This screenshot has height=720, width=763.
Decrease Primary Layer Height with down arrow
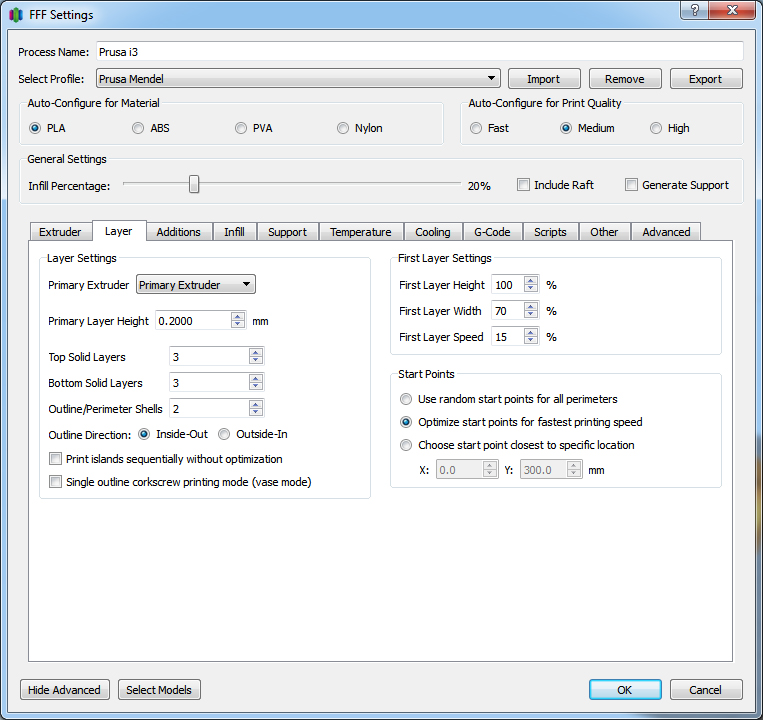pyautogui.click(x=238, y=324)
